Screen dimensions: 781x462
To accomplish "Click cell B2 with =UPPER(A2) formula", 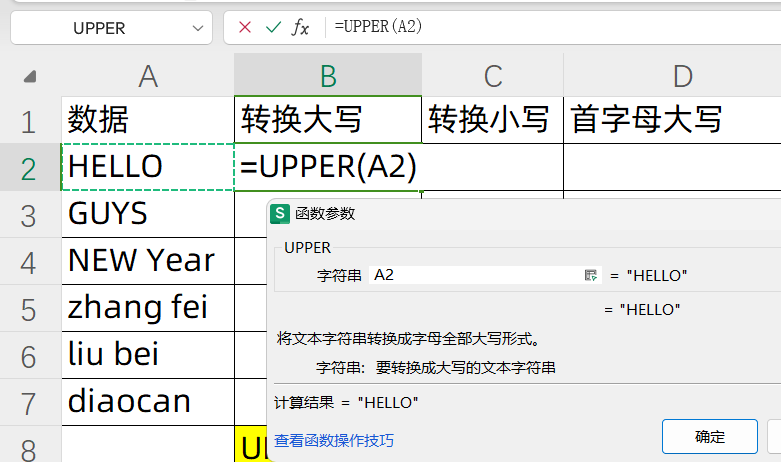I will tap(328, 167).
